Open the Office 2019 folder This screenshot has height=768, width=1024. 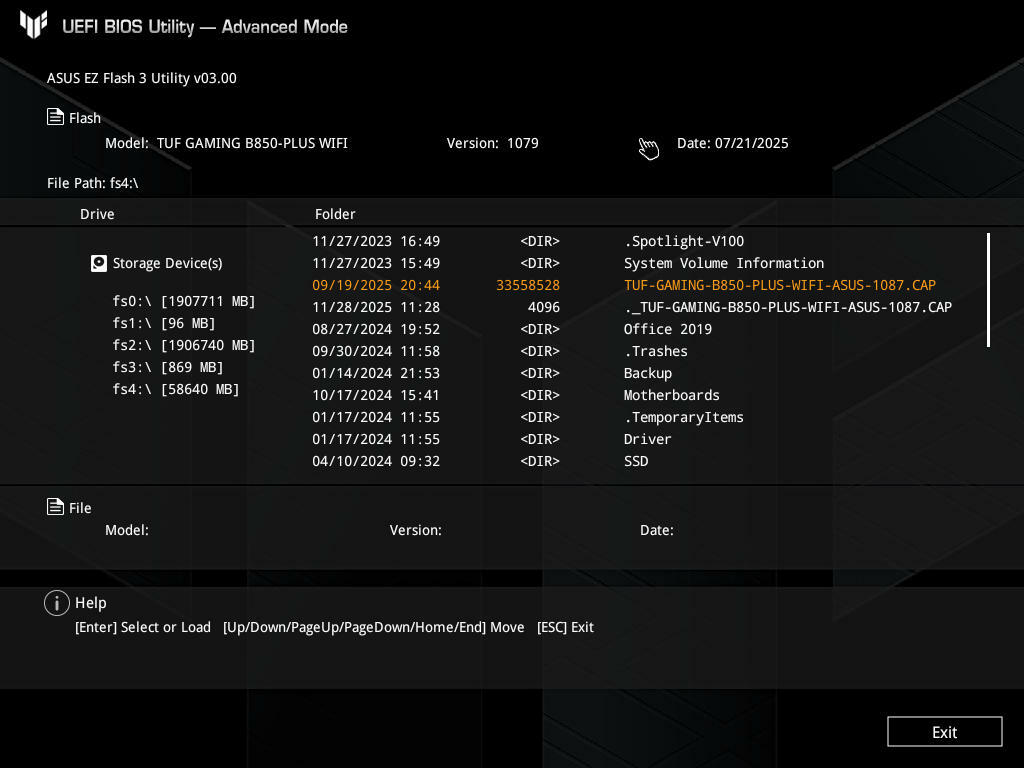coord(667,329)
